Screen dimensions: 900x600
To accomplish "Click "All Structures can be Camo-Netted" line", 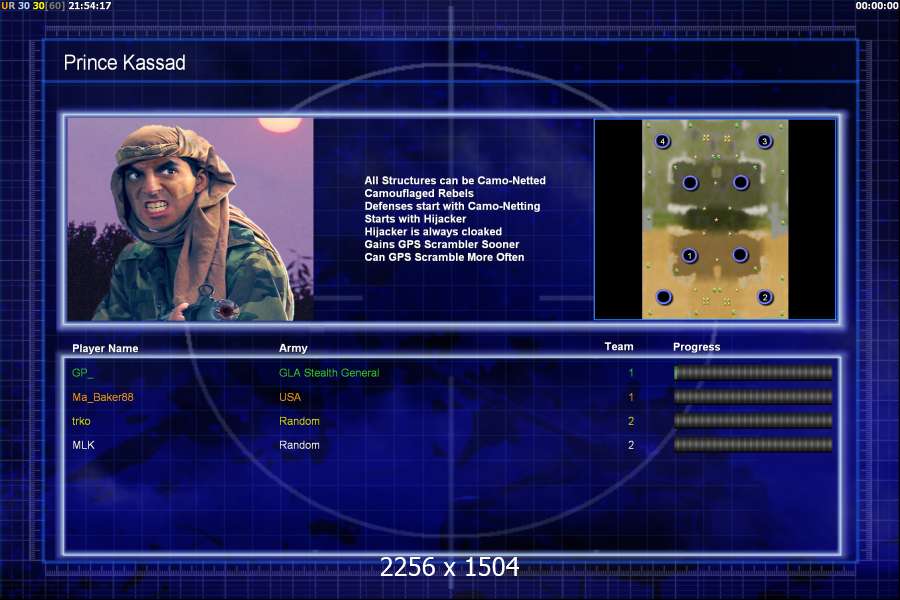I will point(455,180).
